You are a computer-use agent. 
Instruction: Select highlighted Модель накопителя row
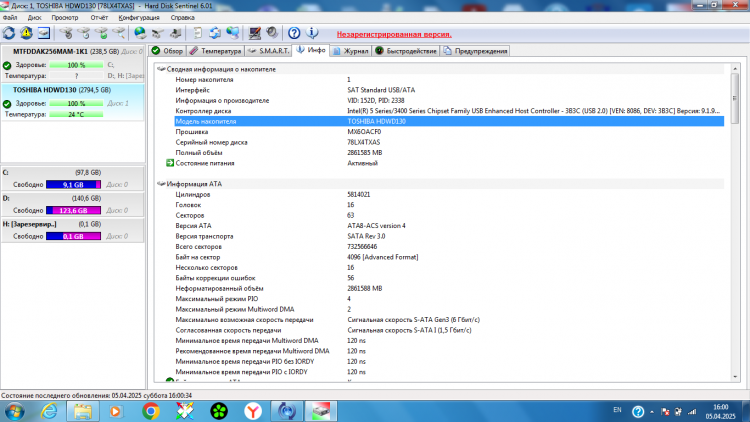[449, 122]
